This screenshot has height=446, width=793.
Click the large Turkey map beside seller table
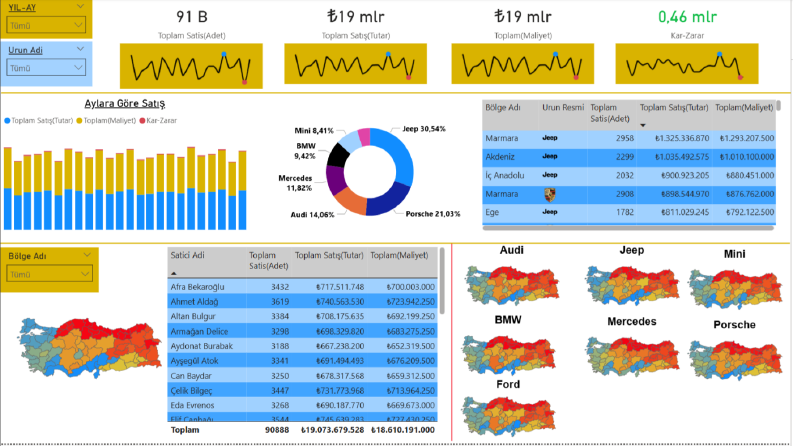(90, 348)
